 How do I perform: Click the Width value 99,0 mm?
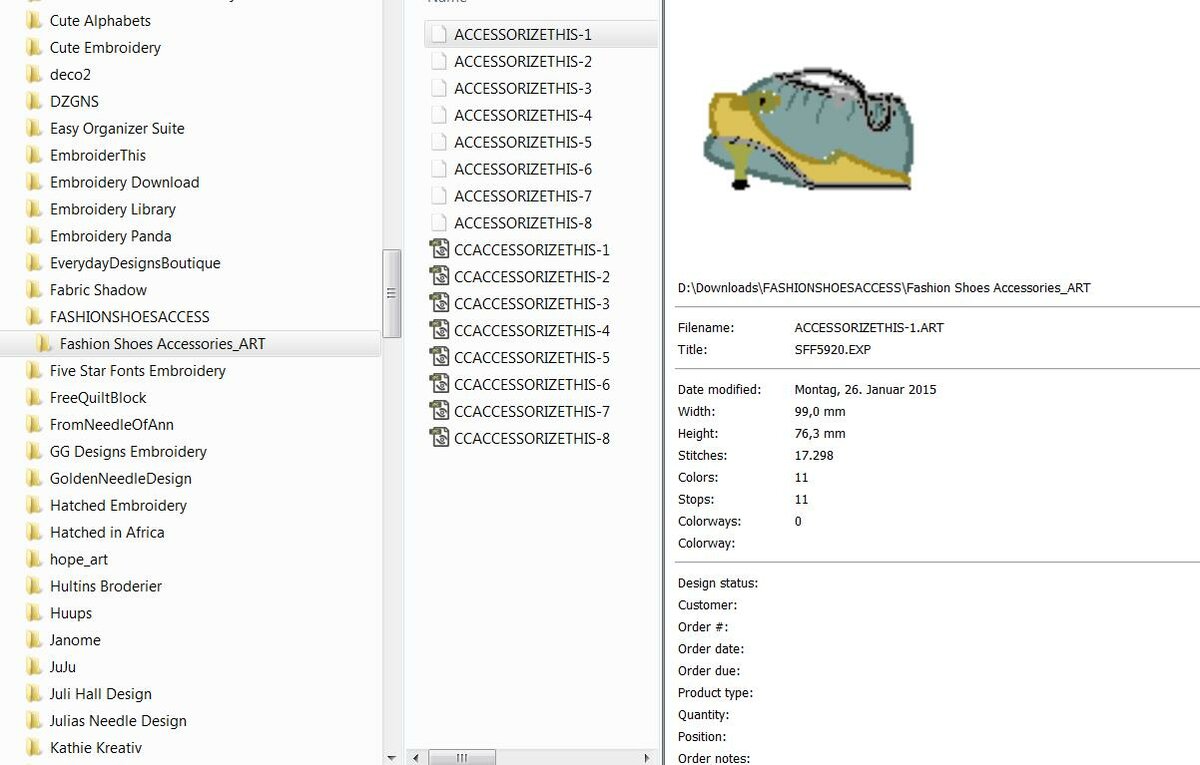pyautogui.click(x=820, y=412)
